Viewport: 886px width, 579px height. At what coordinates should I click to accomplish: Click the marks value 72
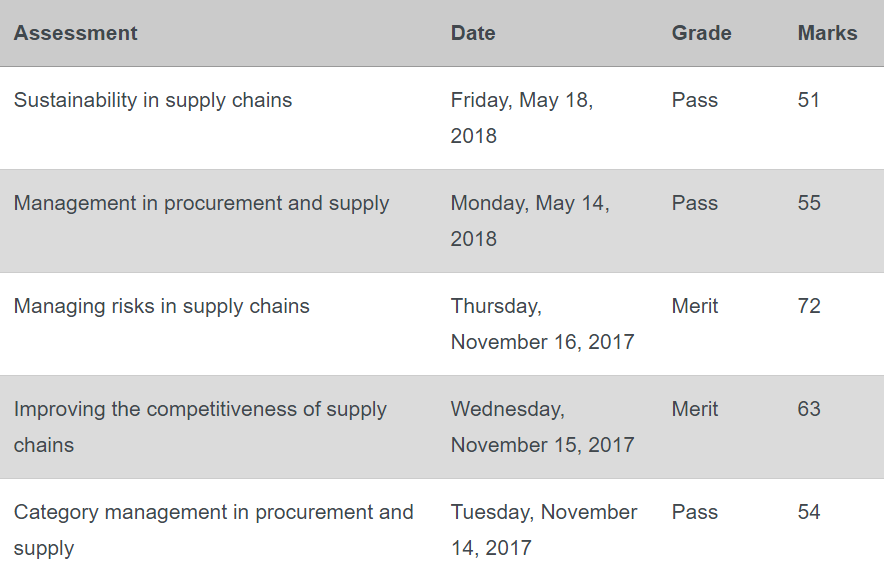coord(809,306)
